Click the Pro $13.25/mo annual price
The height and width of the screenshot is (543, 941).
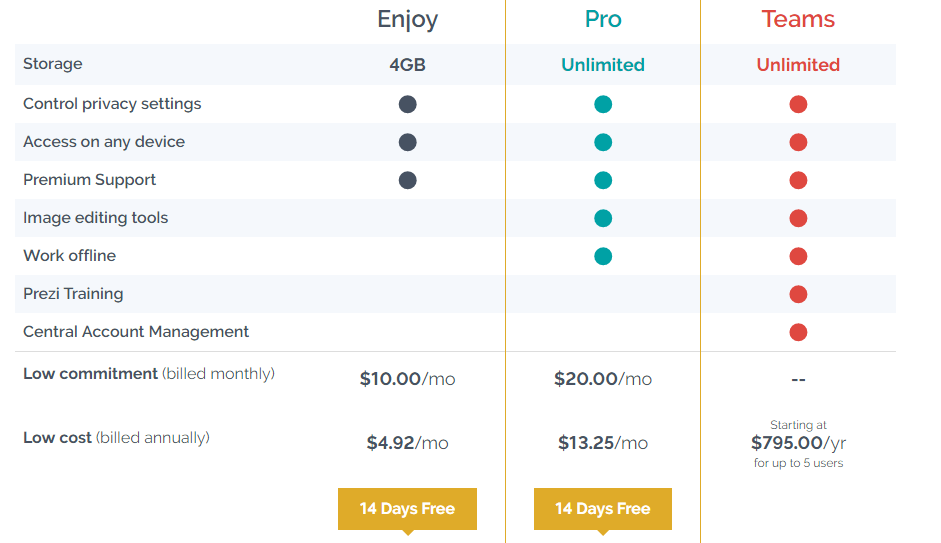(x=603, y=443)
